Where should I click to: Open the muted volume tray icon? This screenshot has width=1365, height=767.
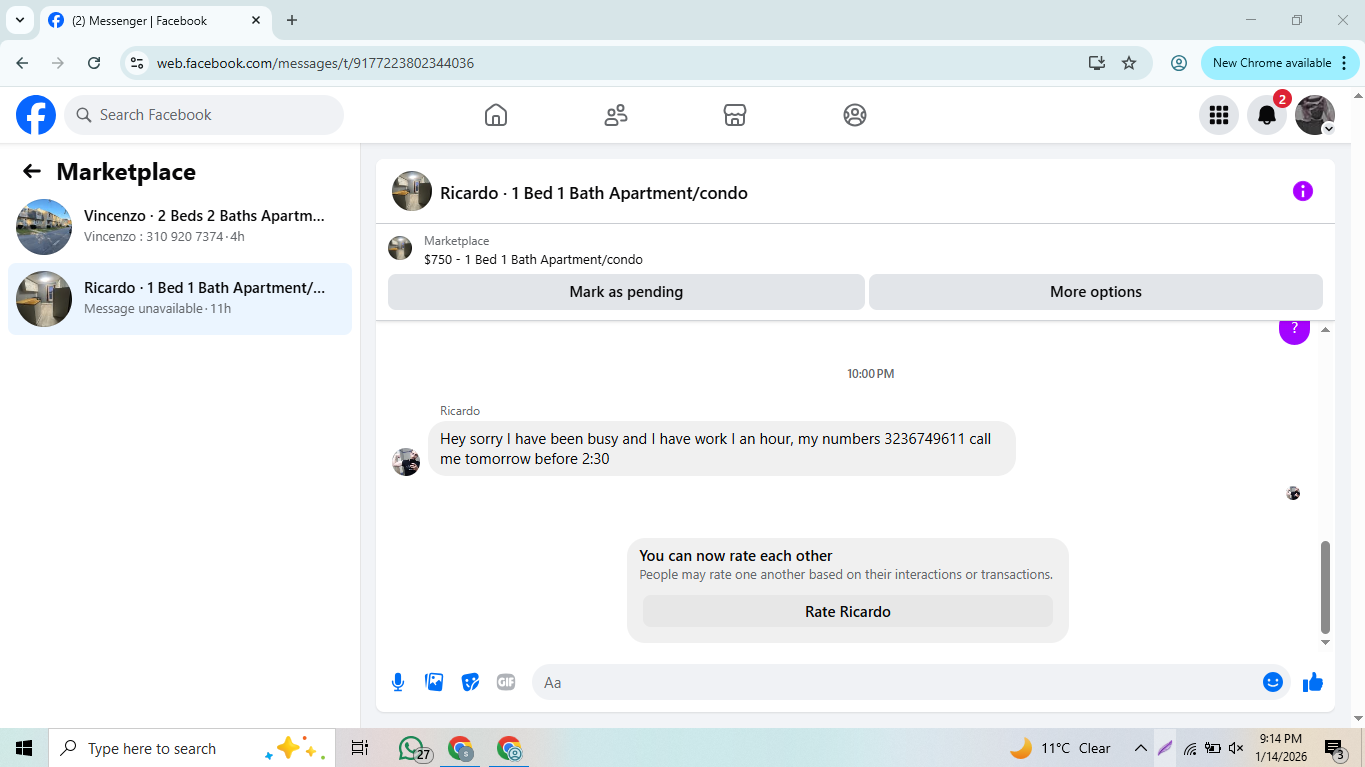[1236, 748]
